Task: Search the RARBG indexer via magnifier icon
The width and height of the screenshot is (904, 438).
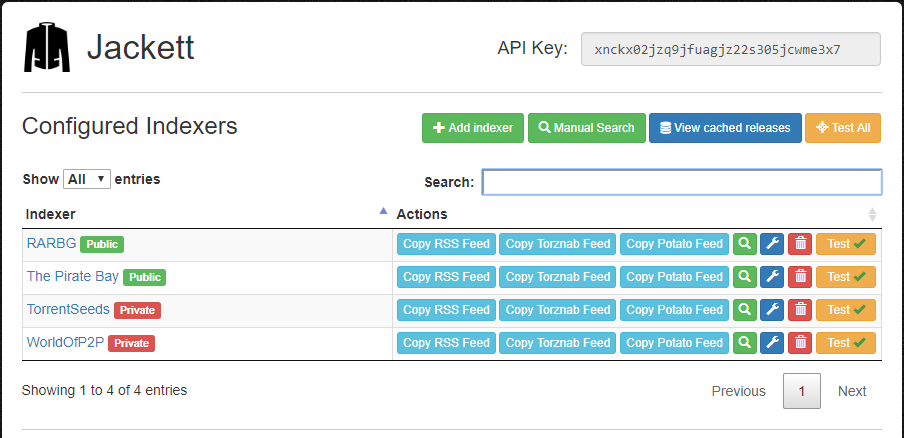Action: pyautogui.click(x=744, y=244)
